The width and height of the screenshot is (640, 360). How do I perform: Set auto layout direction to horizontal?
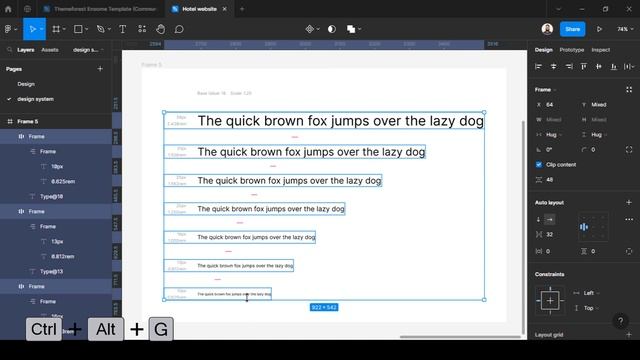550,220
